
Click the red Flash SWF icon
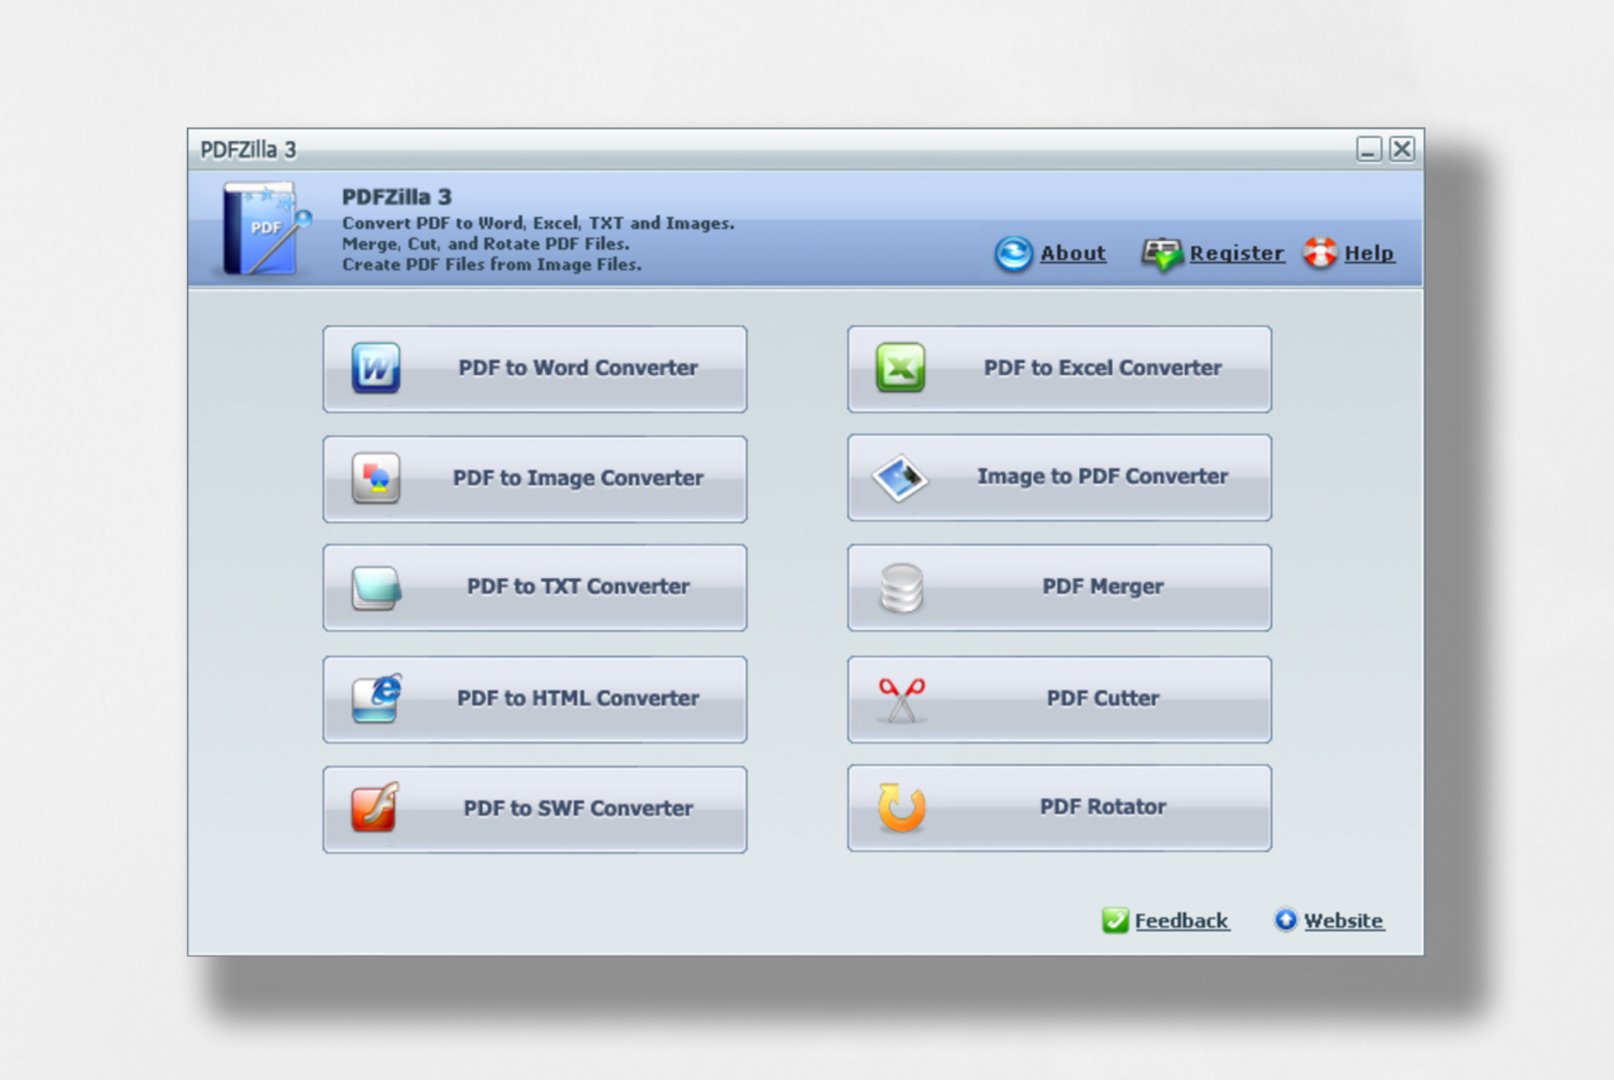pos(376,808)
